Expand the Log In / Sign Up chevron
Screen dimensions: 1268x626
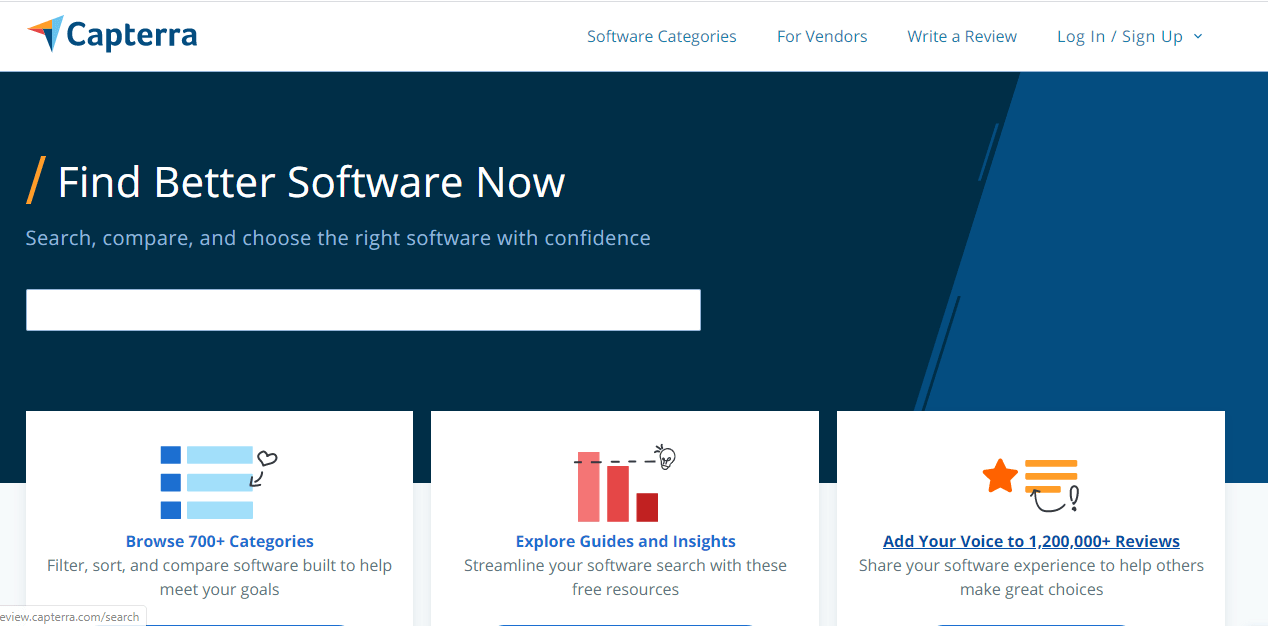pyautogui.click(x=1198, y=36)
